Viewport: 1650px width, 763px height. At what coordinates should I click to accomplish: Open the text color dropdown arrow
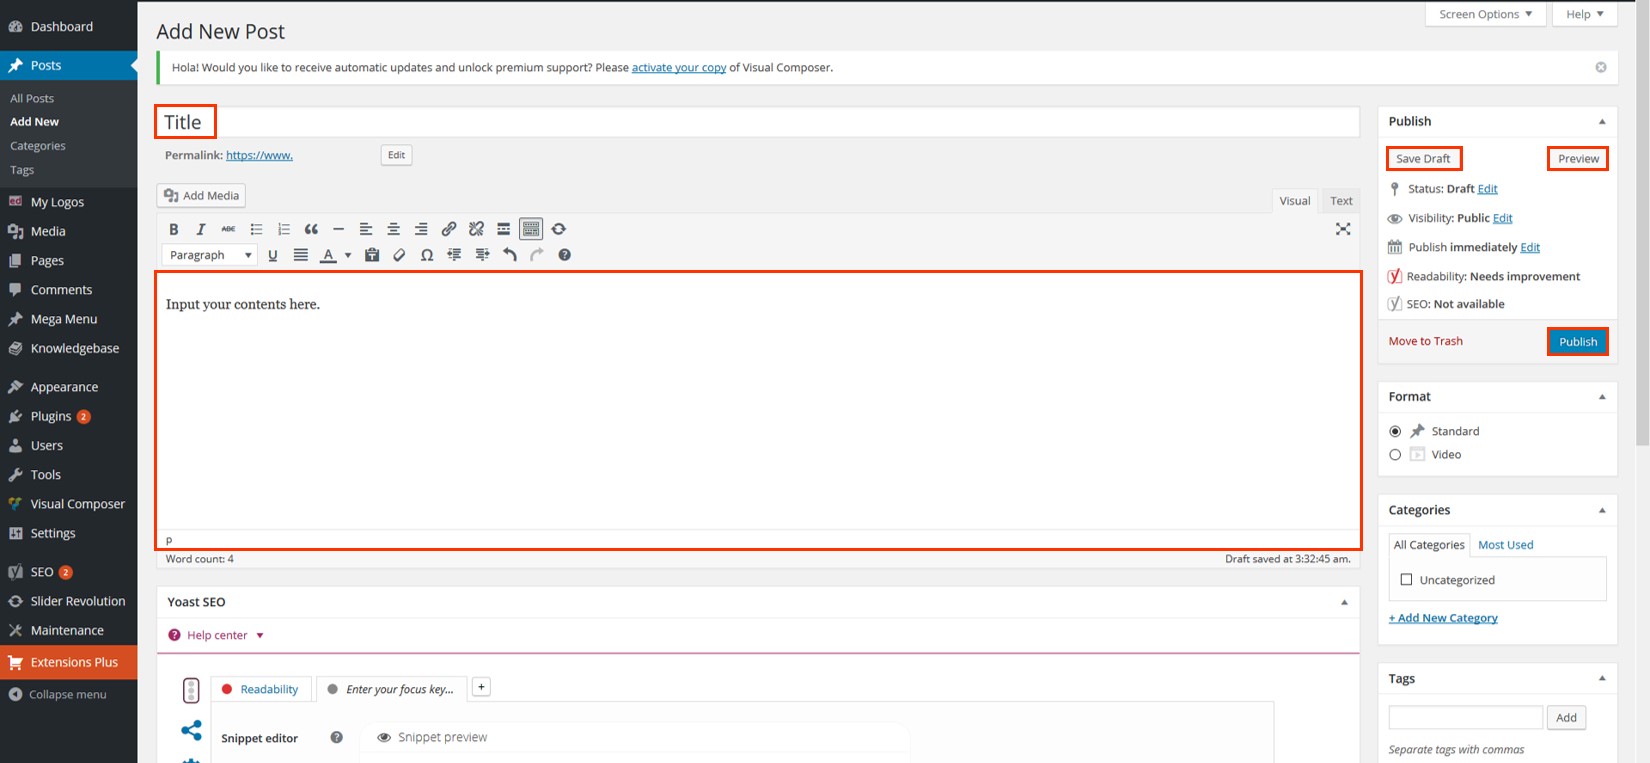(x=348, y=255)
